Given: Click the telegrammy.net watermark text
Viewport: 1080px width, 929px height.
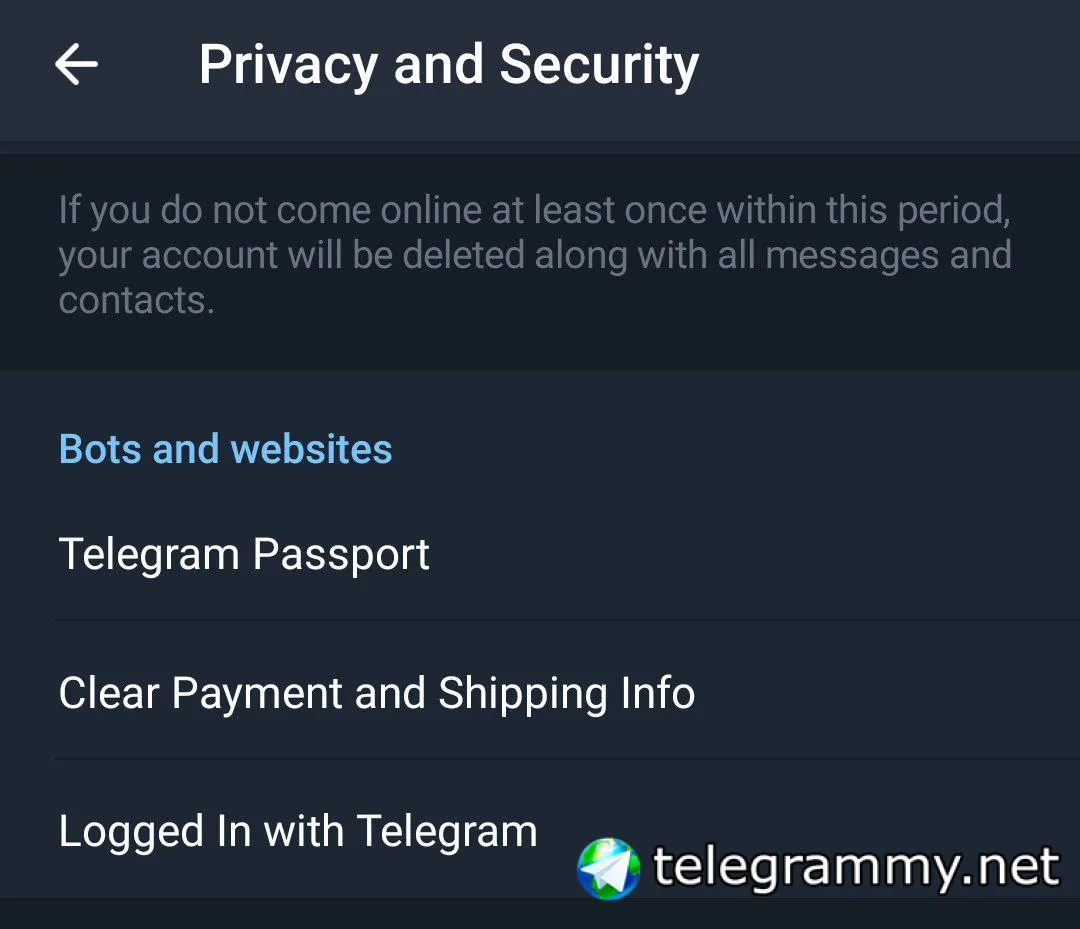Looking at the screenshot, I should tap(856, 867).
